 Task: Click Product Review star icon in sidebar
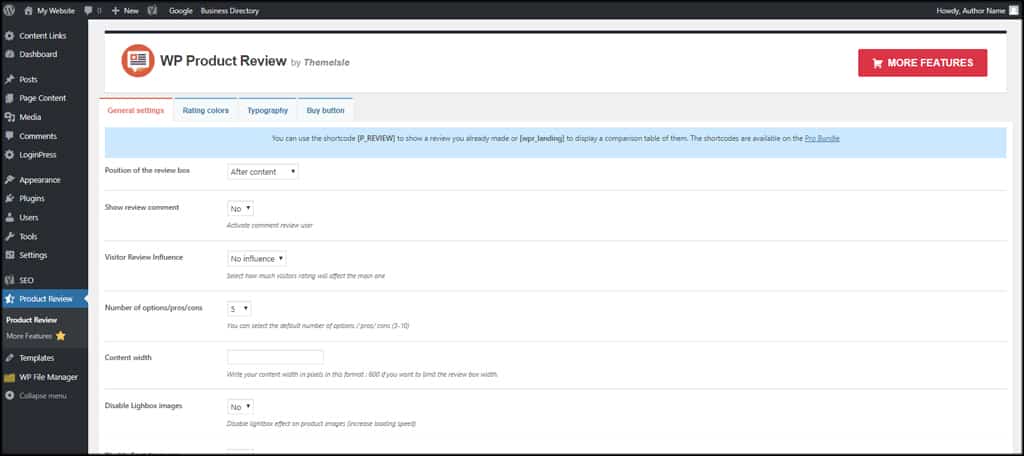coord(9,299)
